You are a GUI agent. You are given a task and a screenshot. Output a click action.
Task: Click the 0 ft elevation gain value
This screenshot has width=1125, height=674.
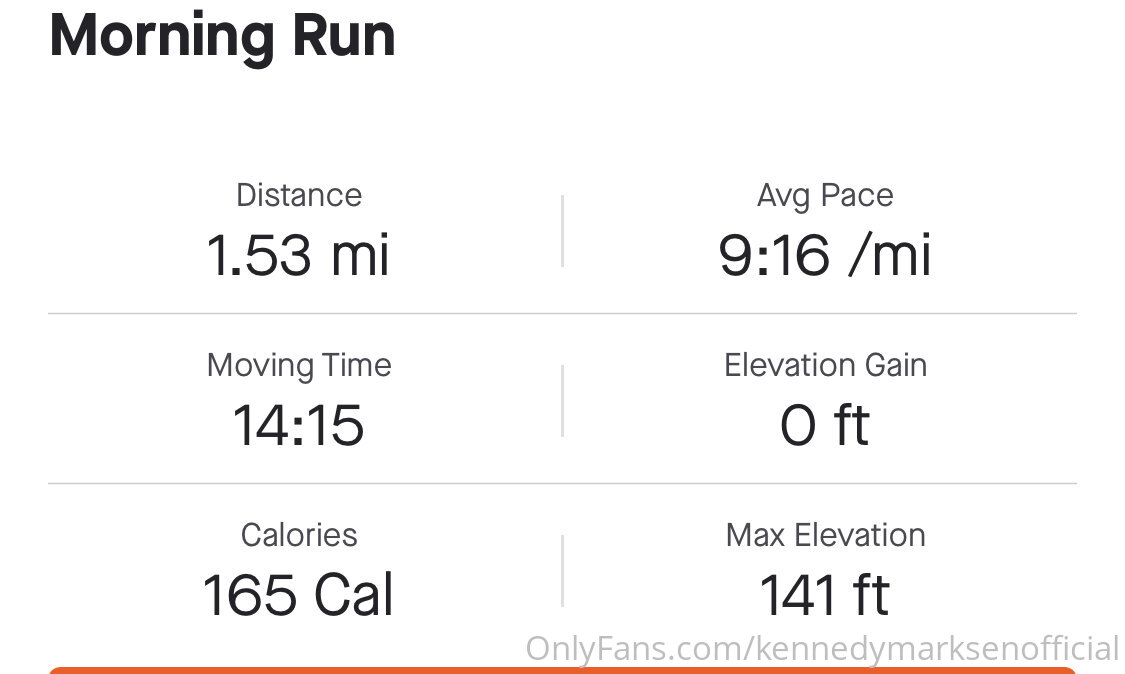[825, 425]
